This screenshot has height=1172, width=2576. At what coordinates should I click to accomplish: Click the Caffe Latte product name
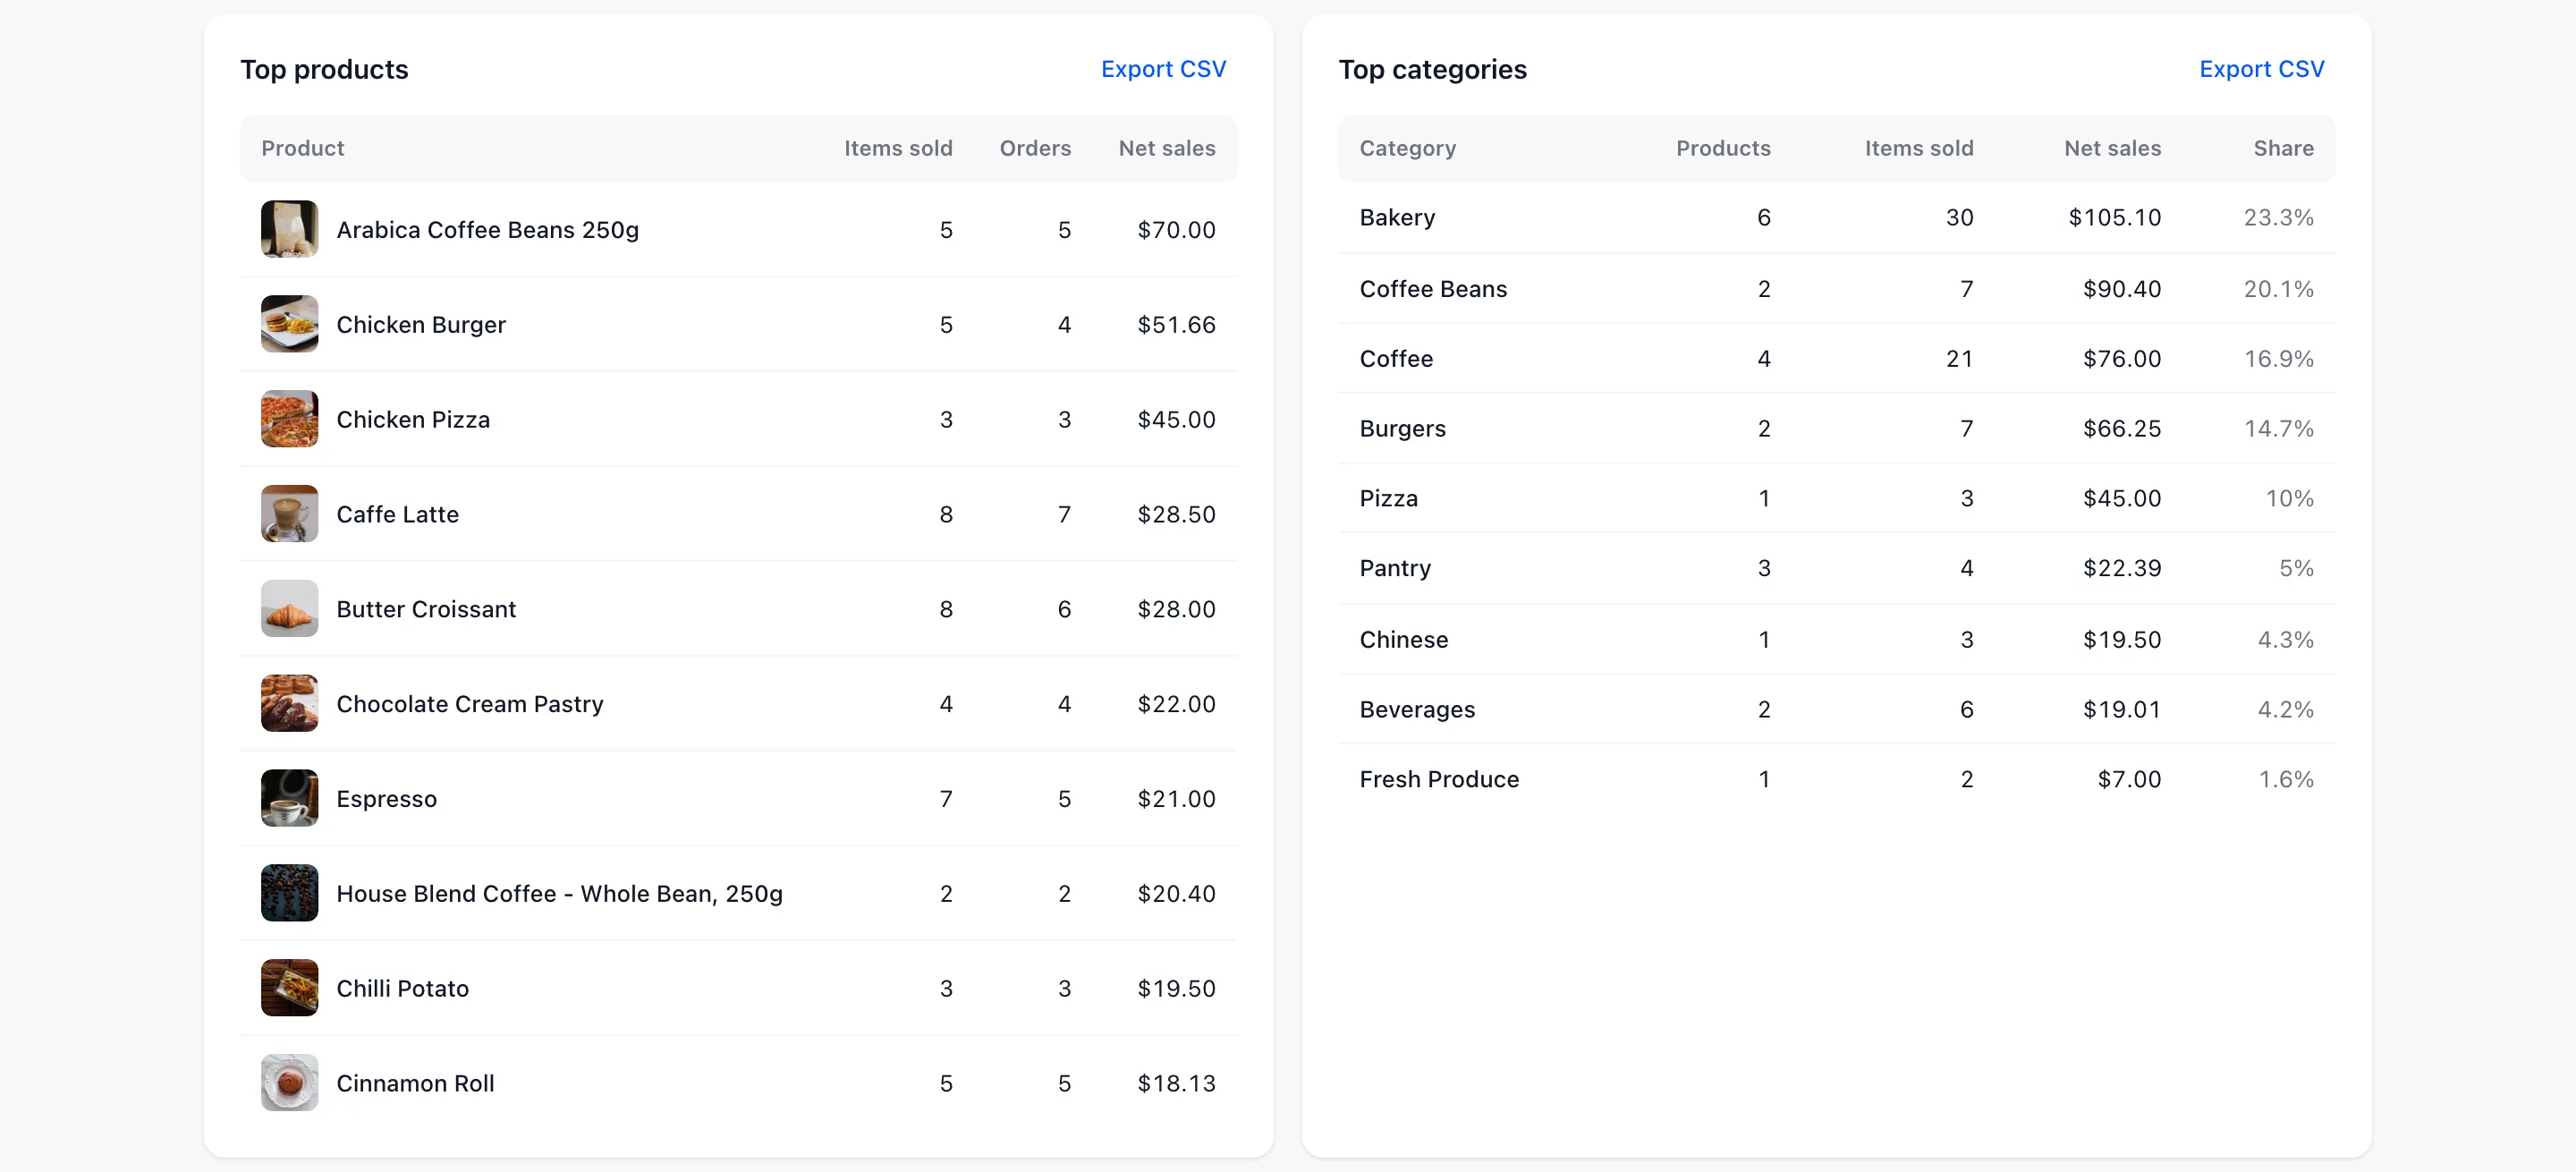pos(397,514)
